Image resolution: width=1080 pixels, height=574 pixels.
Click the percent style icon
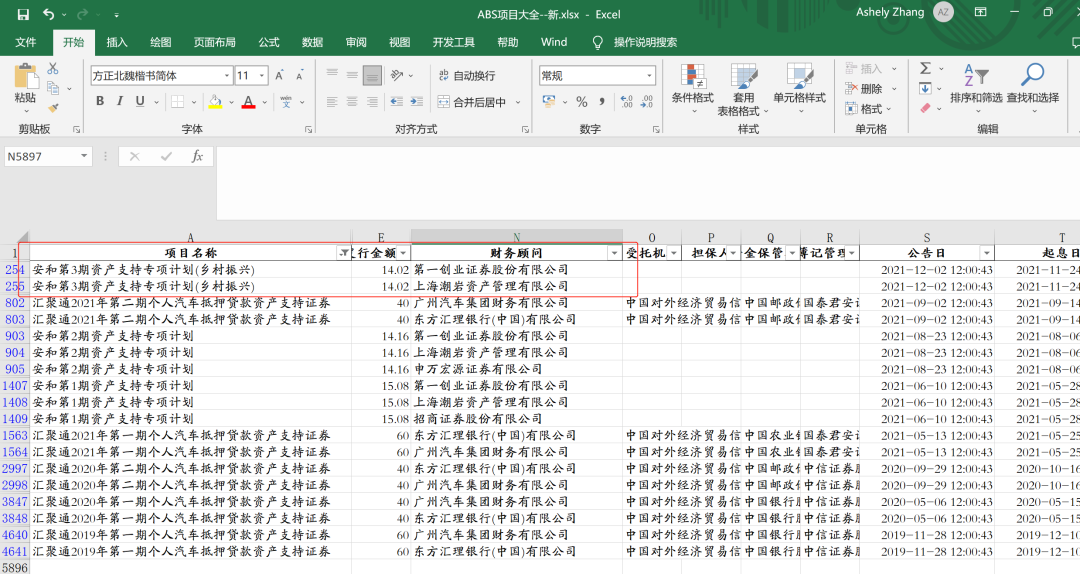click(x=582, y=102)
